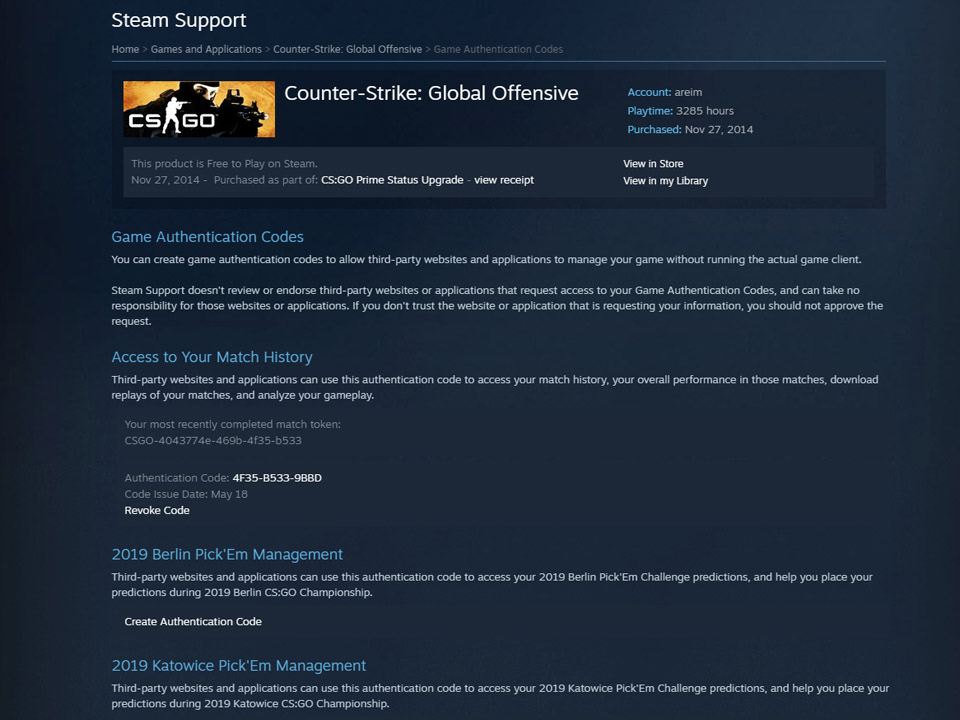Viewport: 960px width, 720px height.
Task: Click the Steam Support page title
Action: click(x=179, y=20)
